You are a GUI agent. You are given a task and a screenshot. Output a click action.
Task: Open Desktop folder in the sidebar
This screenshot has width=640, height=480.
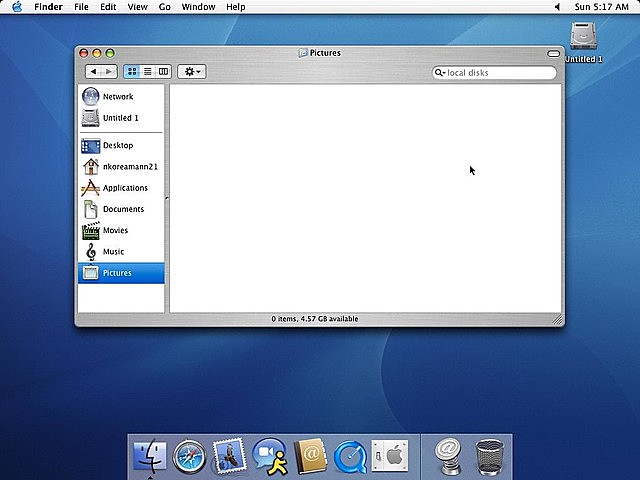click(121, 145)
